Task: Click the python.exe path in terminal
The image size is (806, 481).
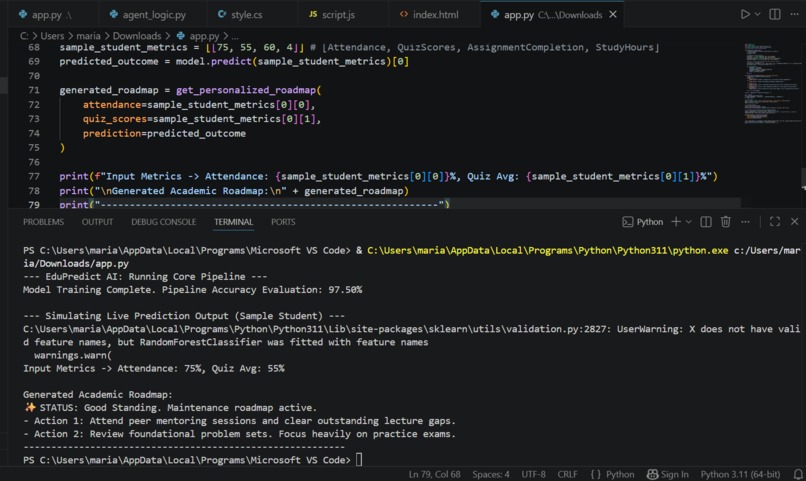Action: 547,250
